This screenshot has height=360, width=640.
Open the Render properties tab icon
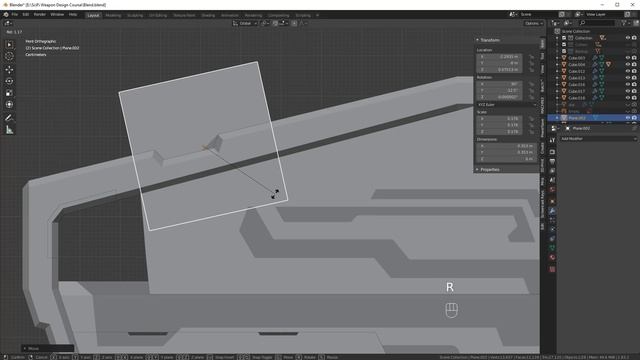click(552, 152)
